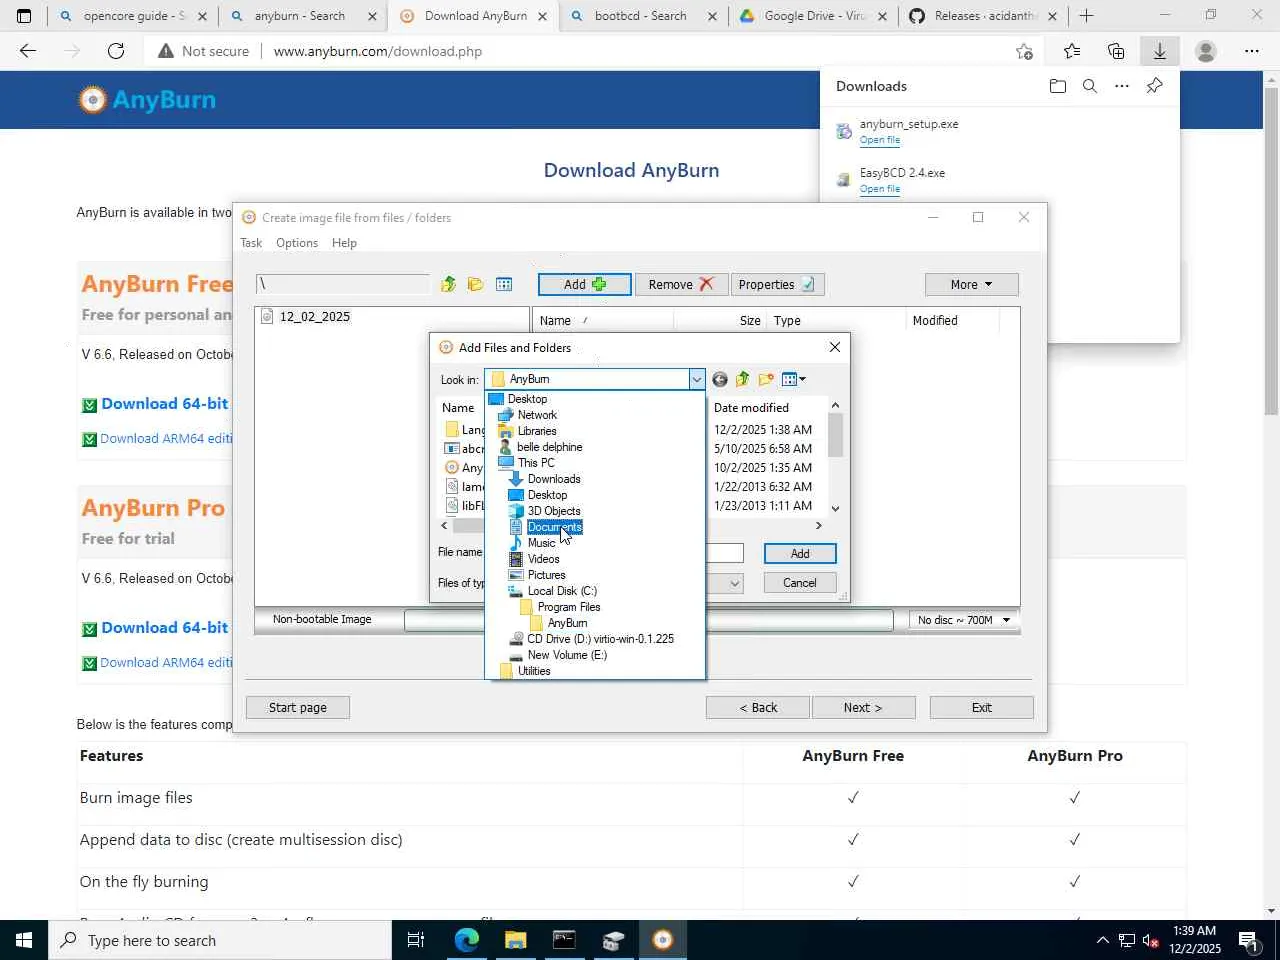Add this page to favorites
The height and width of the screenshot is (960, 1280).
tap(1024, 51)
